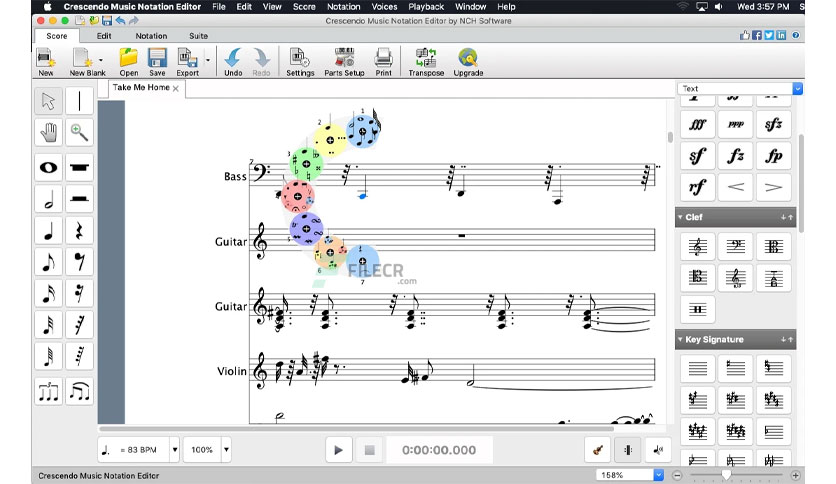Click the zoom out minus button
Image resolution: width=836 pixels, height=484 pixels.
click(677, 475)
